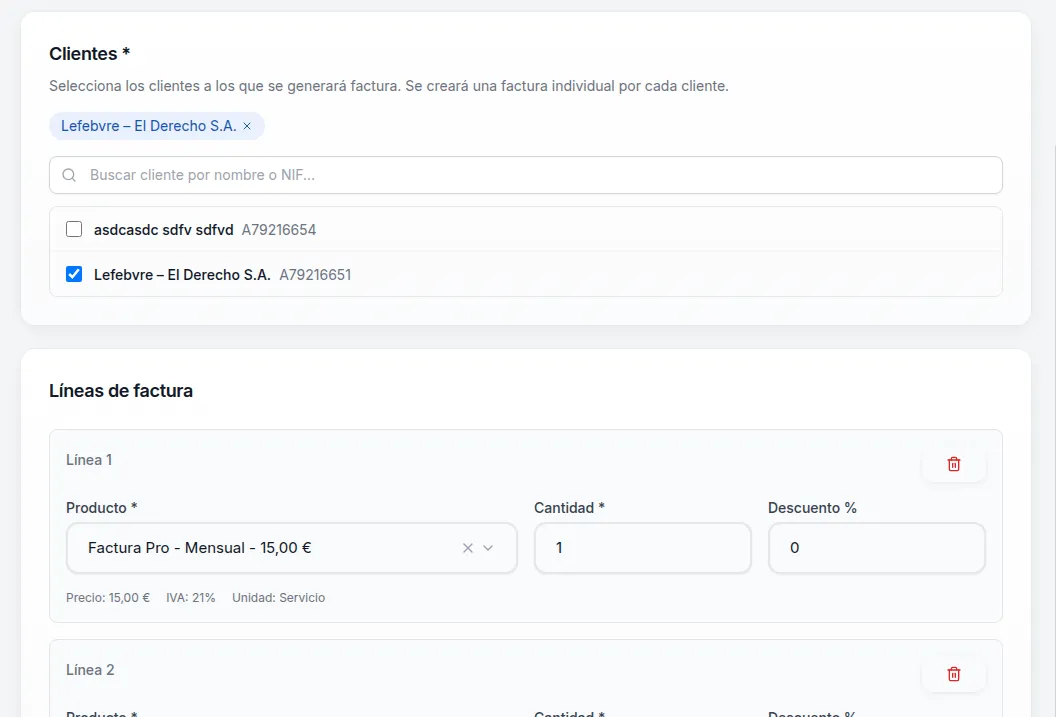
Task: Expand the Producto dropdown chevron
Action: click(488, 548)
